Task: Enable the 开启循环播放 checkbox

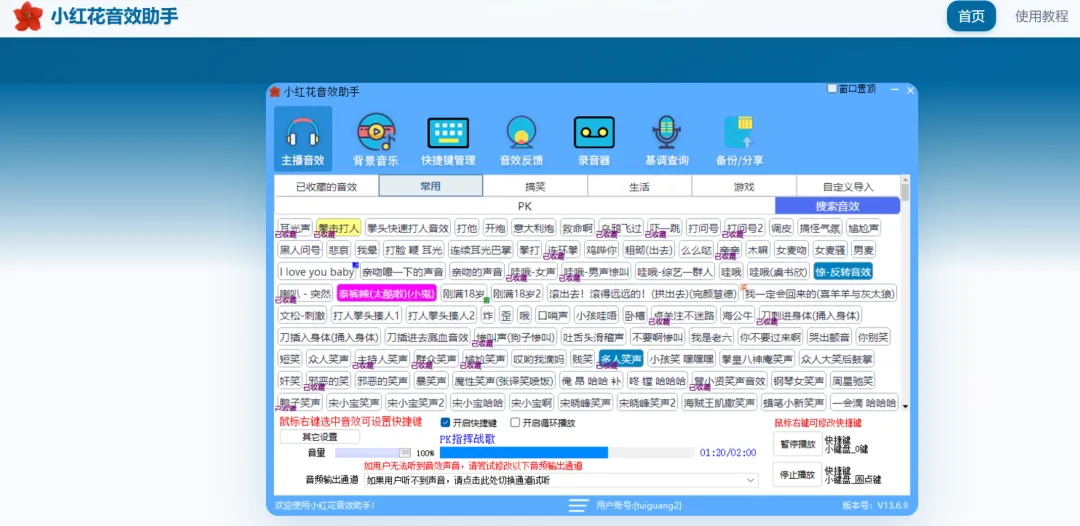Action: tap(515, 423)
